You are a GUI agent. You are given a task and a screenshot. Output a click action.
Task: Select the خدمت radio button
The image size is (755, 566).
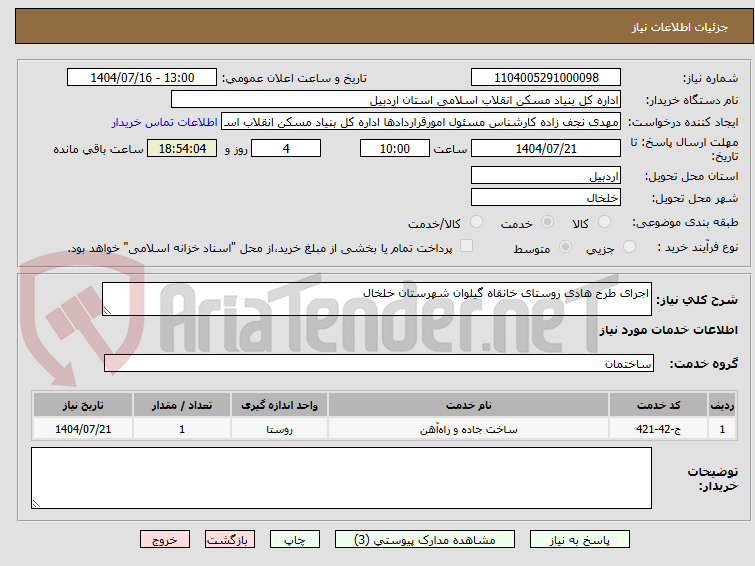[547, 222]
